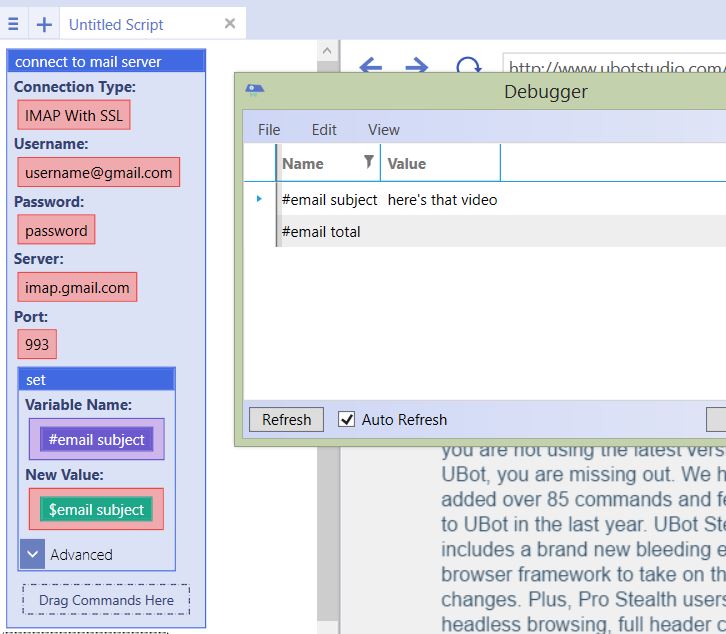Open the Debugger View menu
The image size is (726, 634).
pos(383,130)
